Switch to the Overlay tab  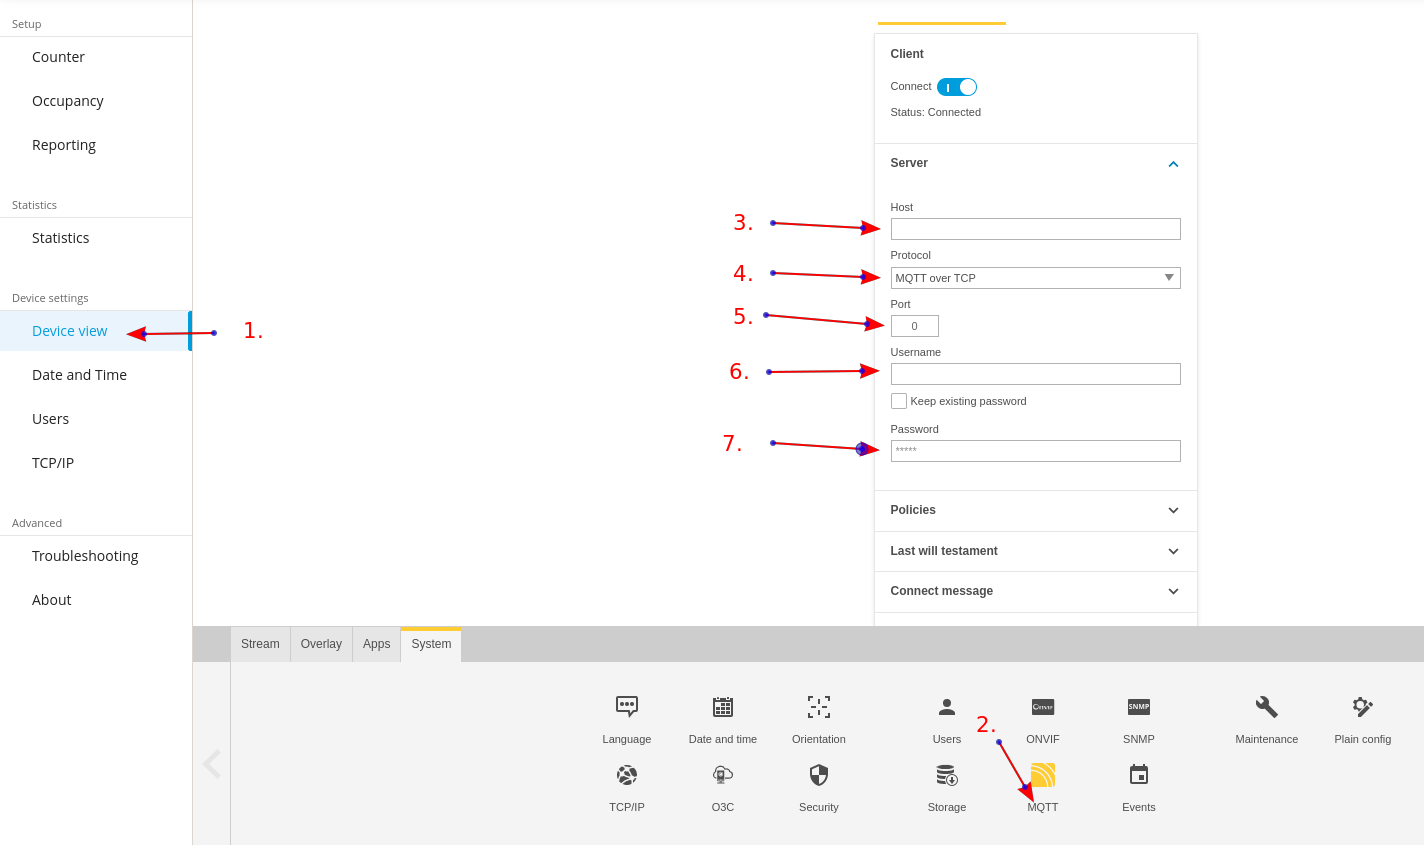(x=321, y=644)
